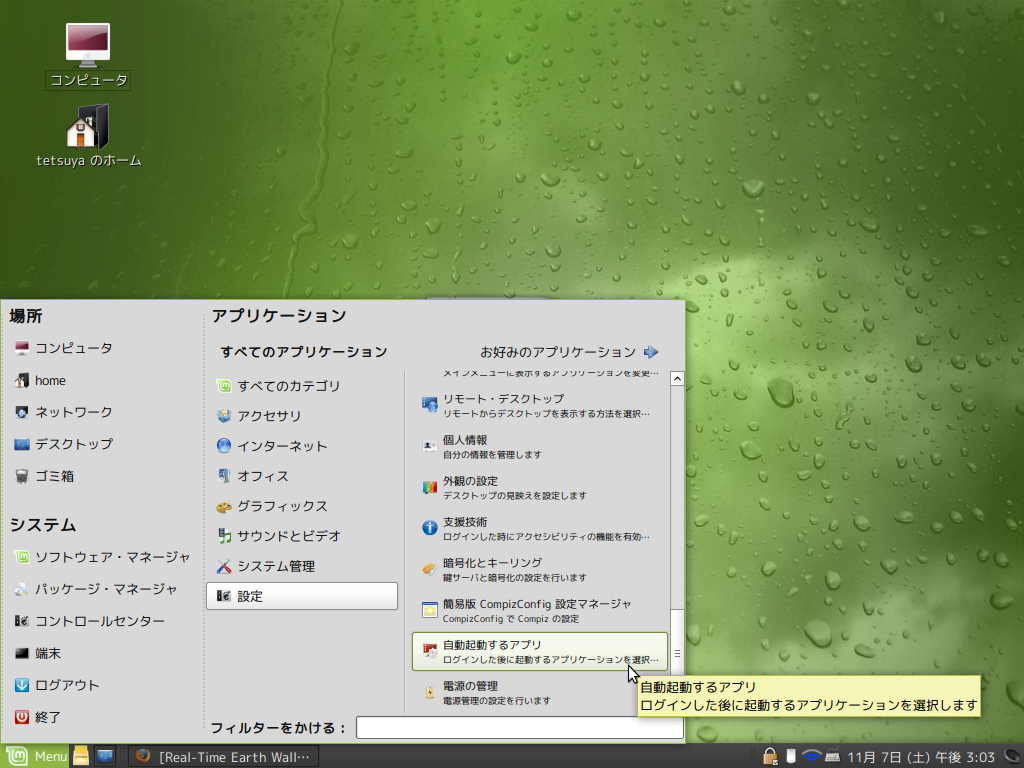
Task: Select the サウンドとビデオ category
Action: point(302,536)
